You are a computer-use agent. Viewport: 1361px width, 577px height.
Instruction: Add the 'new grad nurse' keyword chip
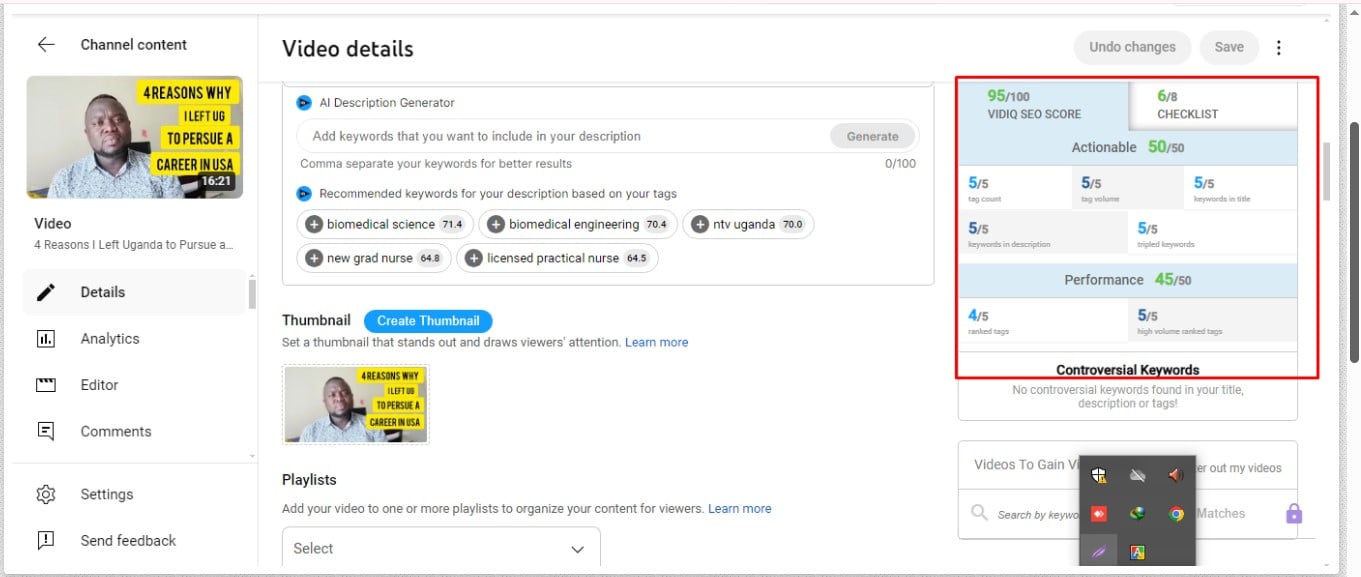[x=313, y=258]
